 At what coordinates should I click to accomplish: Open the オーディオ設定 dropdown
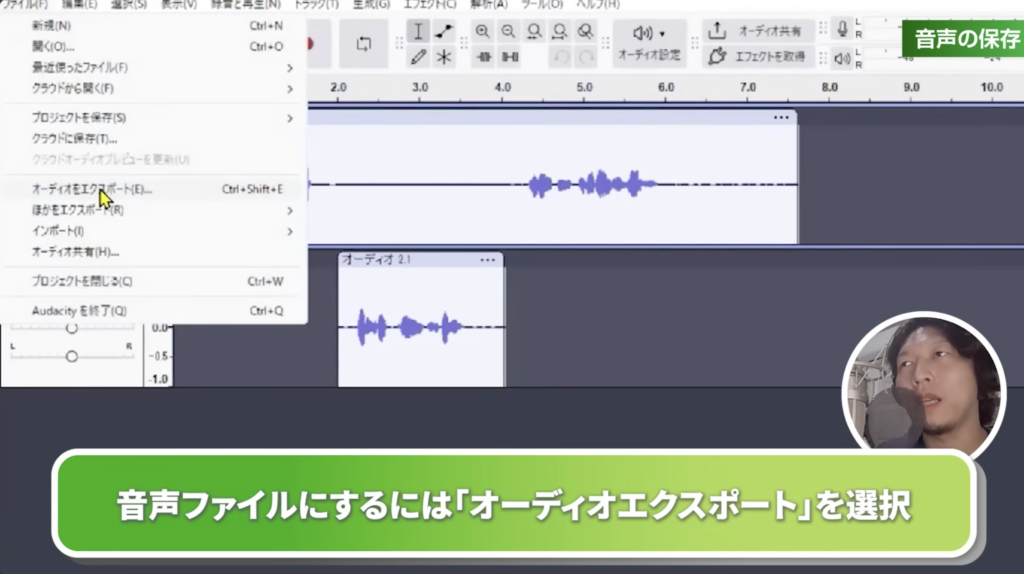coord(649,44)
